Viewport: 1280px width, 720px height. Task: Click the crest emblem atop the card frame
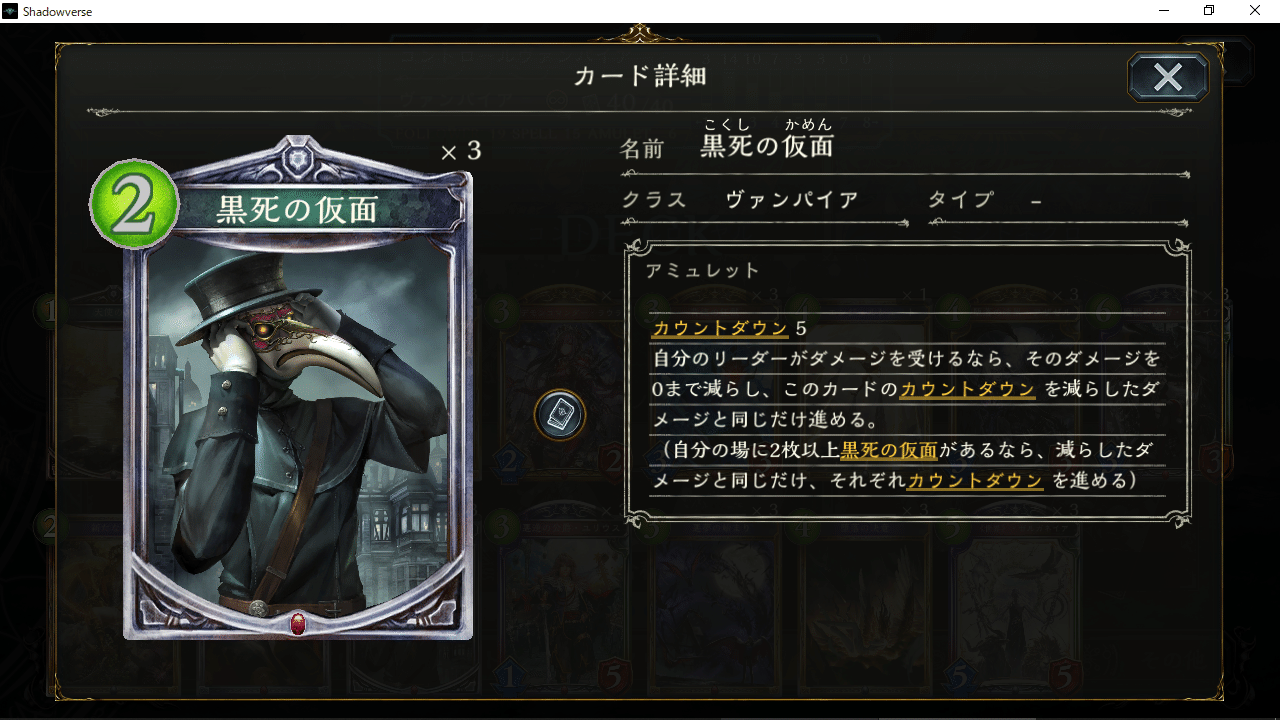pyautogui.click(x=297, y=159)
